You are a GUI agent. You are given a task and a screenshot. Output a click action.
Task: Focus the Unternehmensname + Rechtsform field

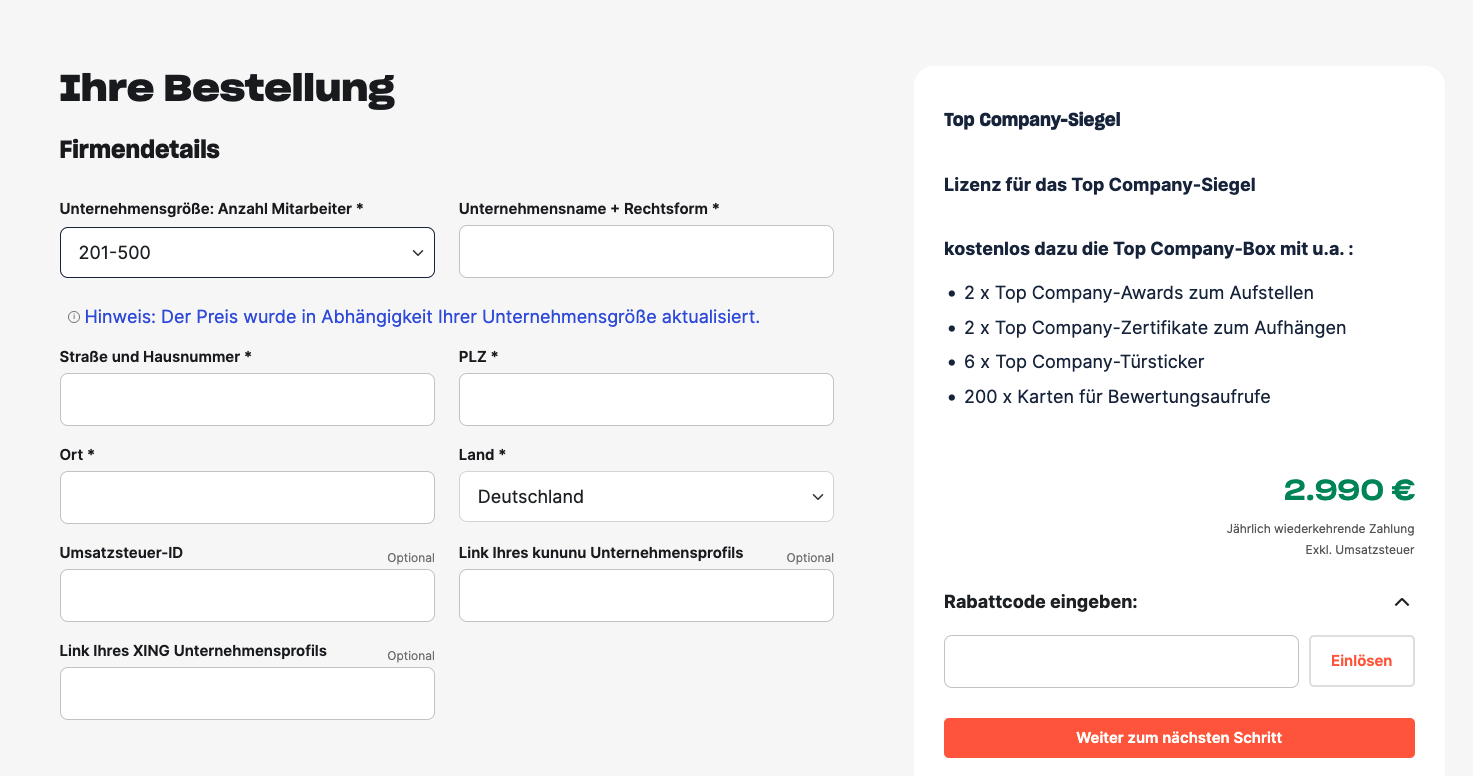pyautogui.click(x=646, y=252)
